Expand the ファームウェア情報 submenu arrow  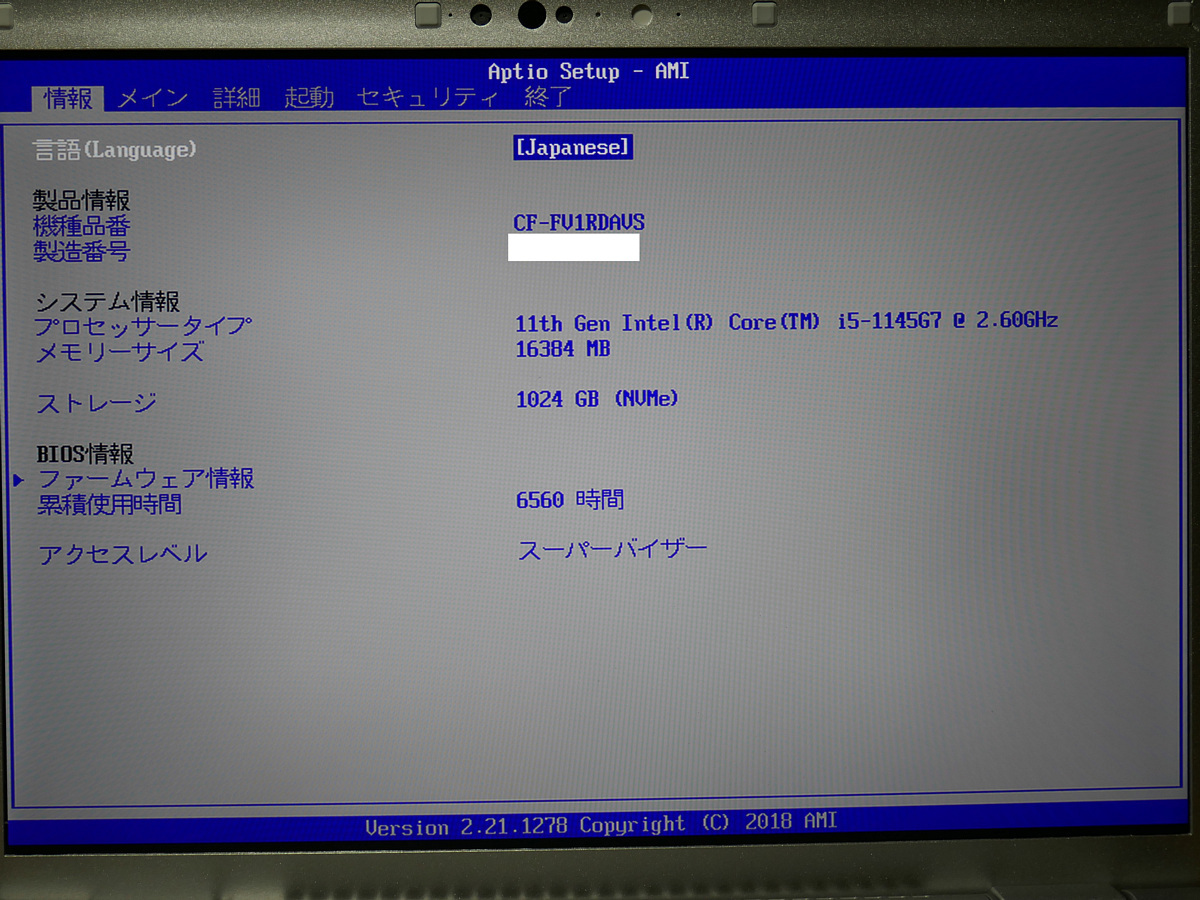(19, 481)
